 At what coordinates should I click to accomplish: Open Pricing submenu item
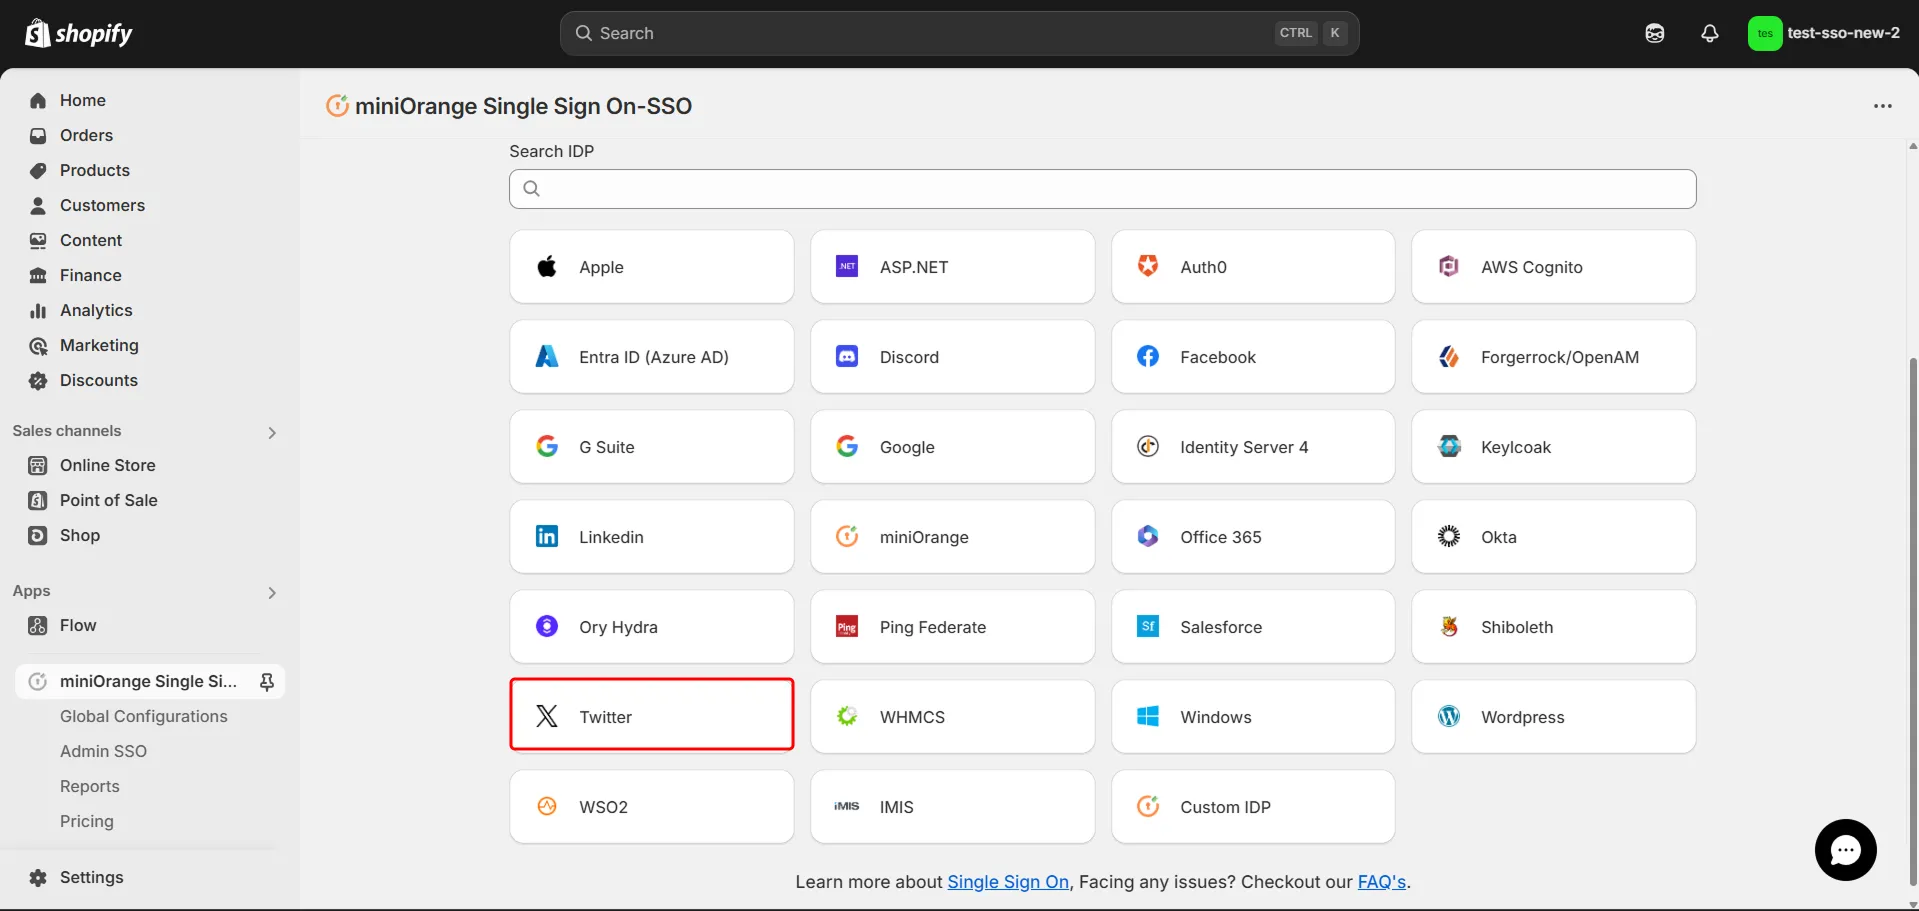click(86, 821)
